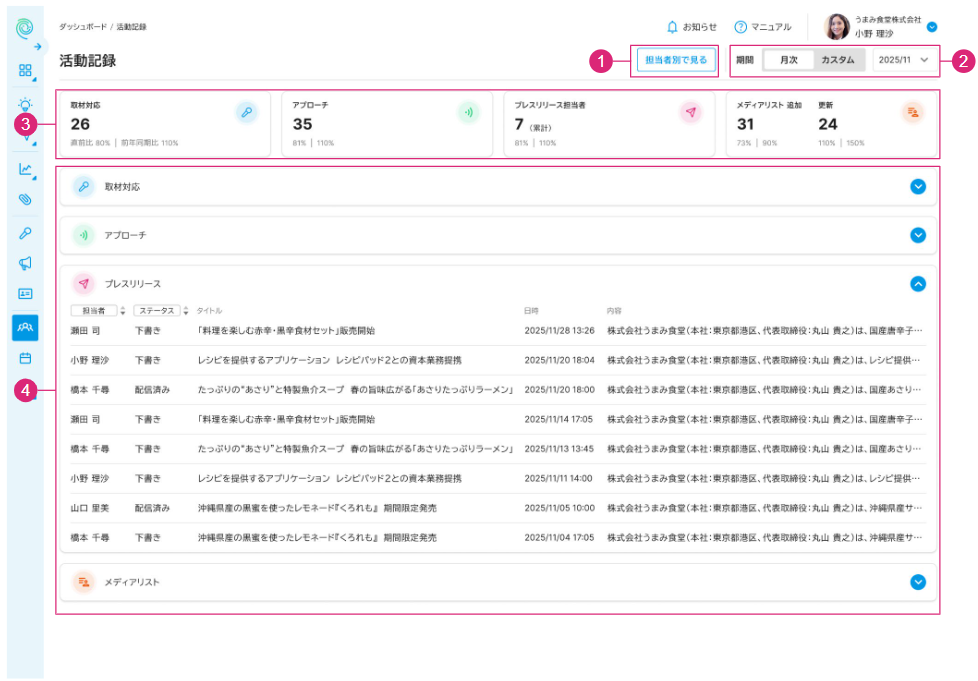Open the chart analytics icon in sidebar
Screen dimensions: 978x681
pyautogui.click(x=26, y=169)
